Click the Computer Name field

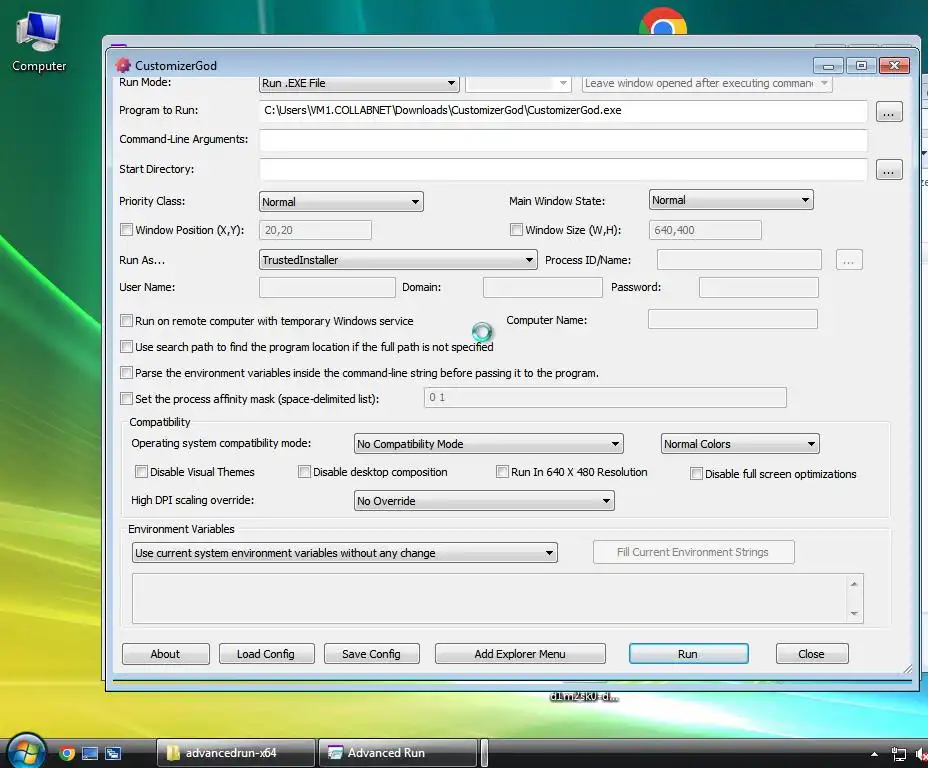[733, 319]
